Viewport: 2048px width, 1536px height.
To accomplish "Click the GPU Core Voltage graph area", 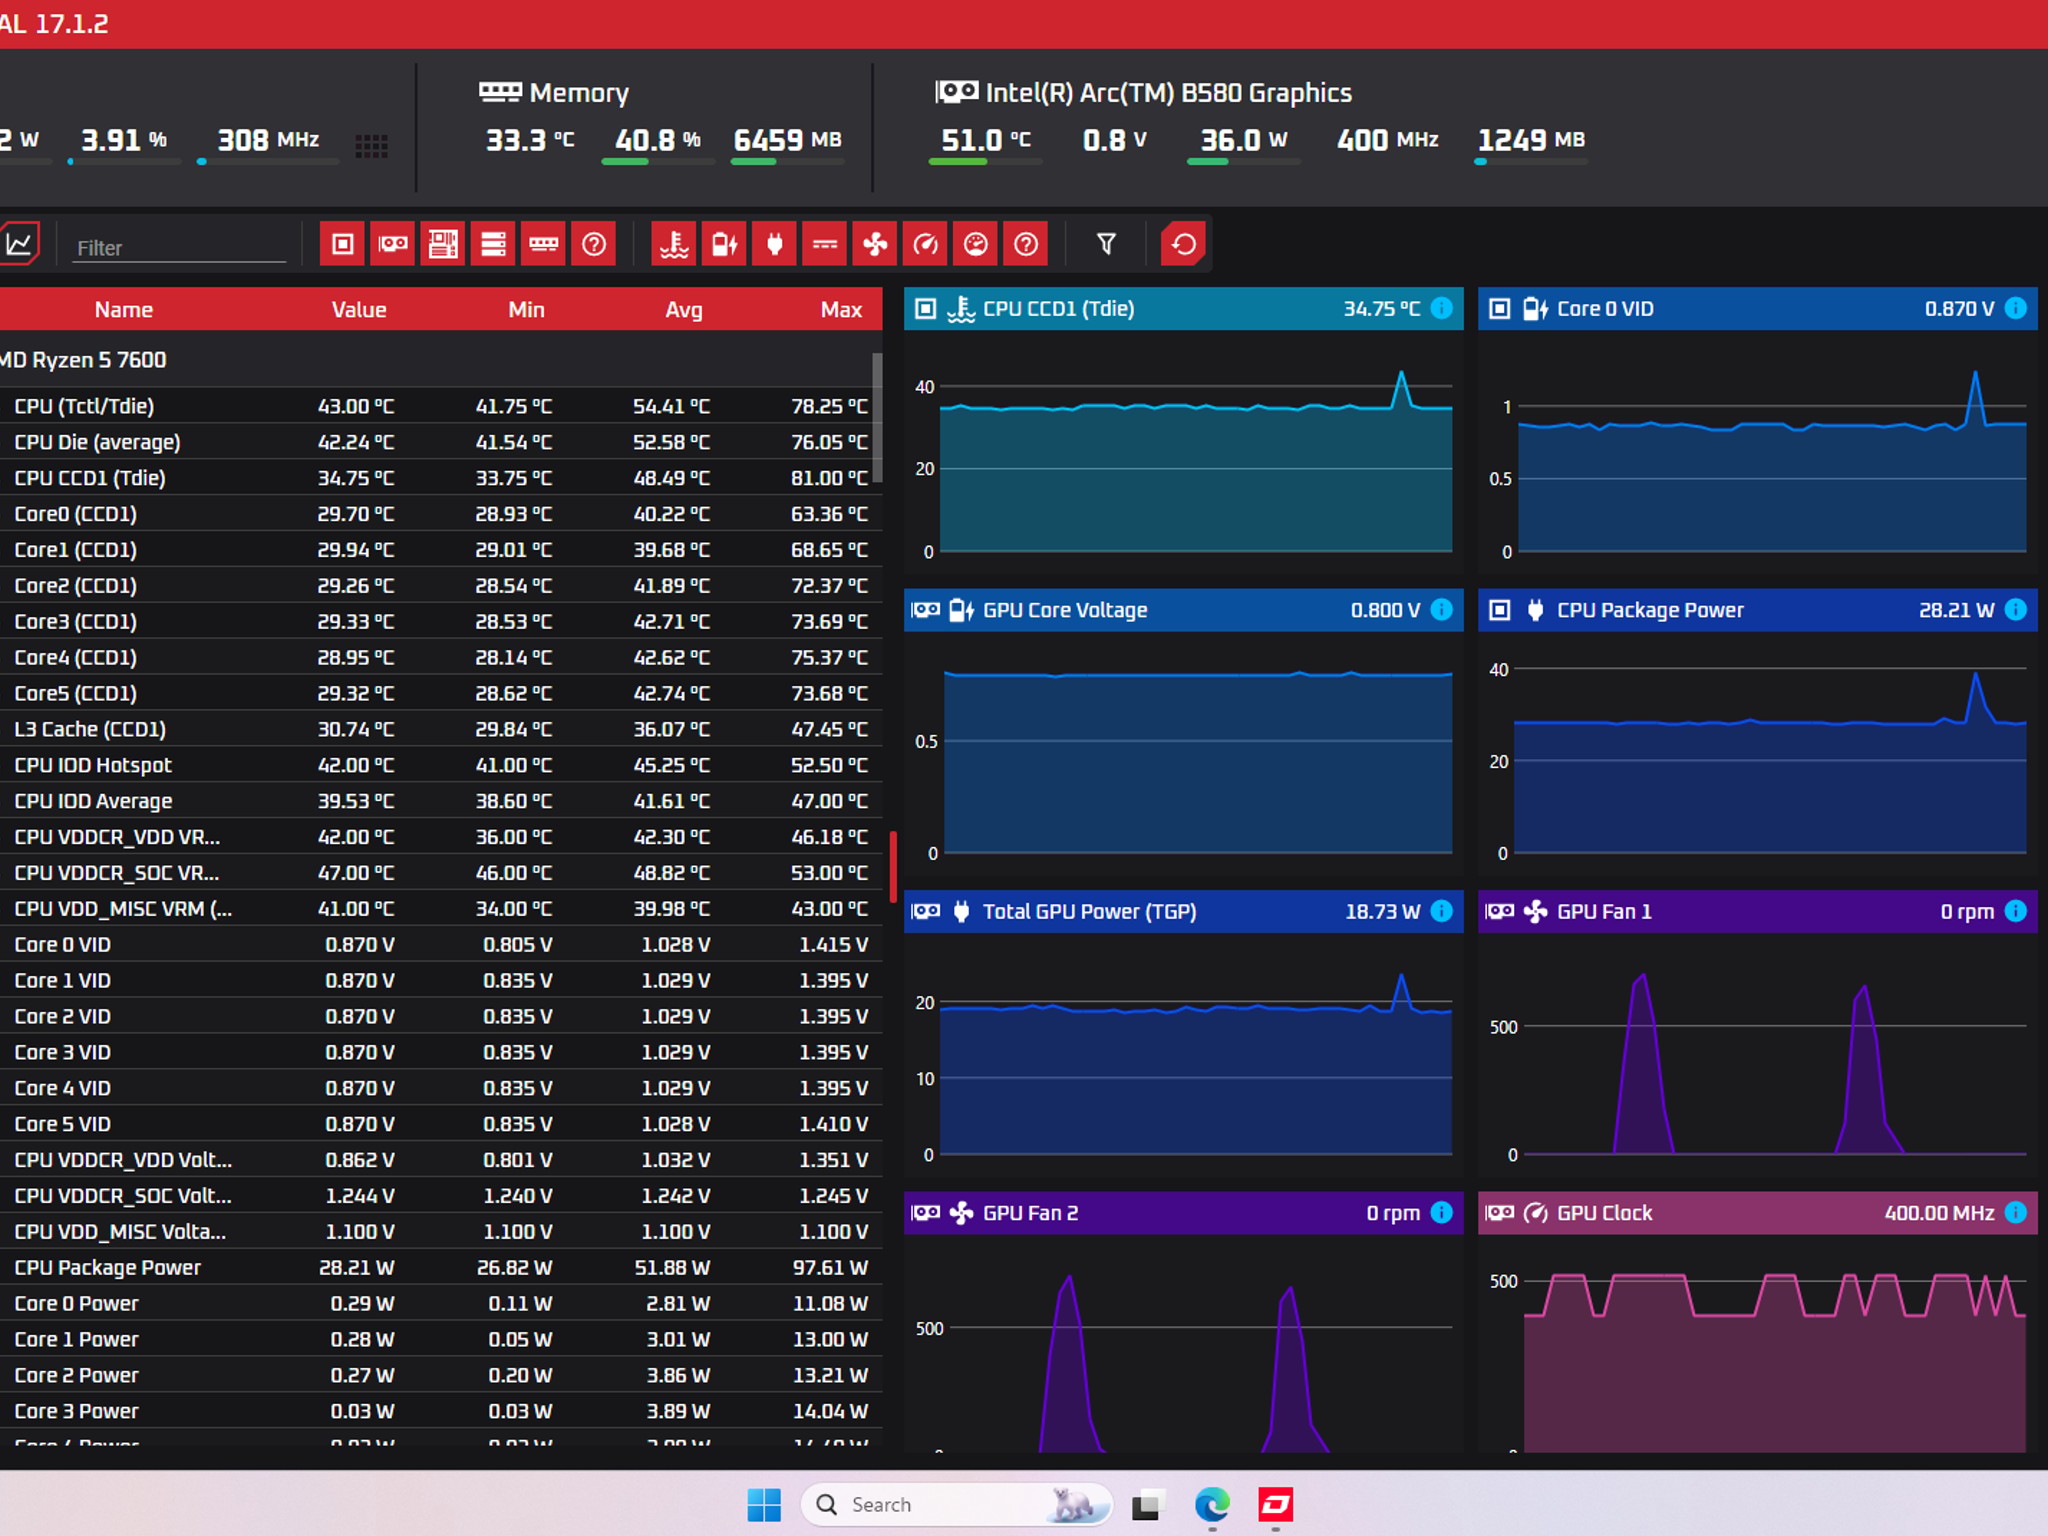I will pyautogui.click(x=1183, y=754).
